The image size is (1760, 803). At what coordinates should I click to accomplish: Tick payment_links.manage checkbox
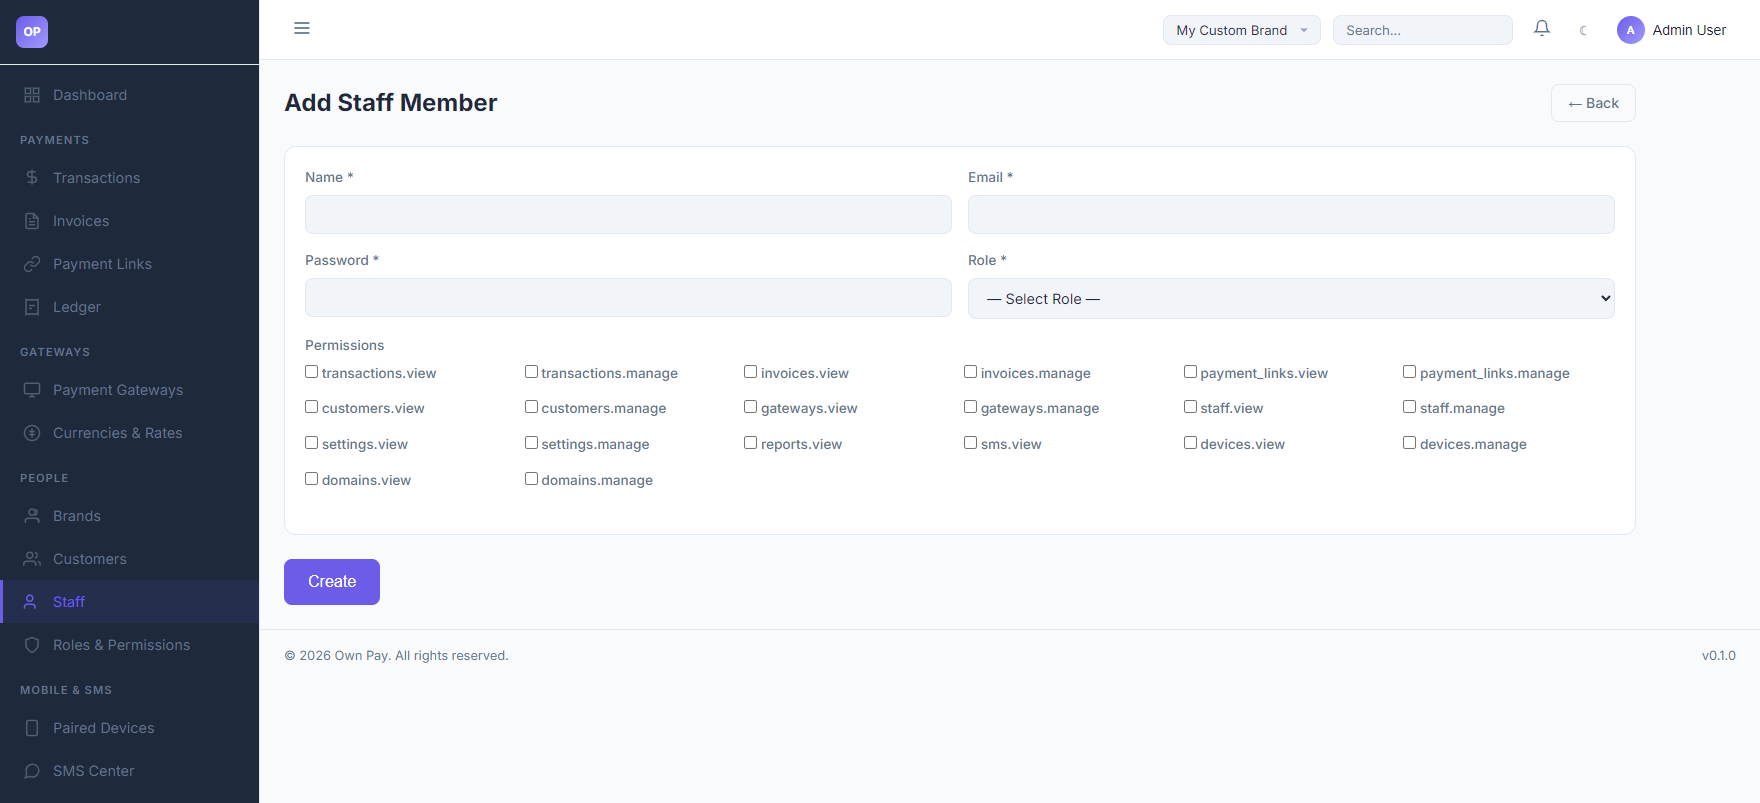pos(1410,372)
